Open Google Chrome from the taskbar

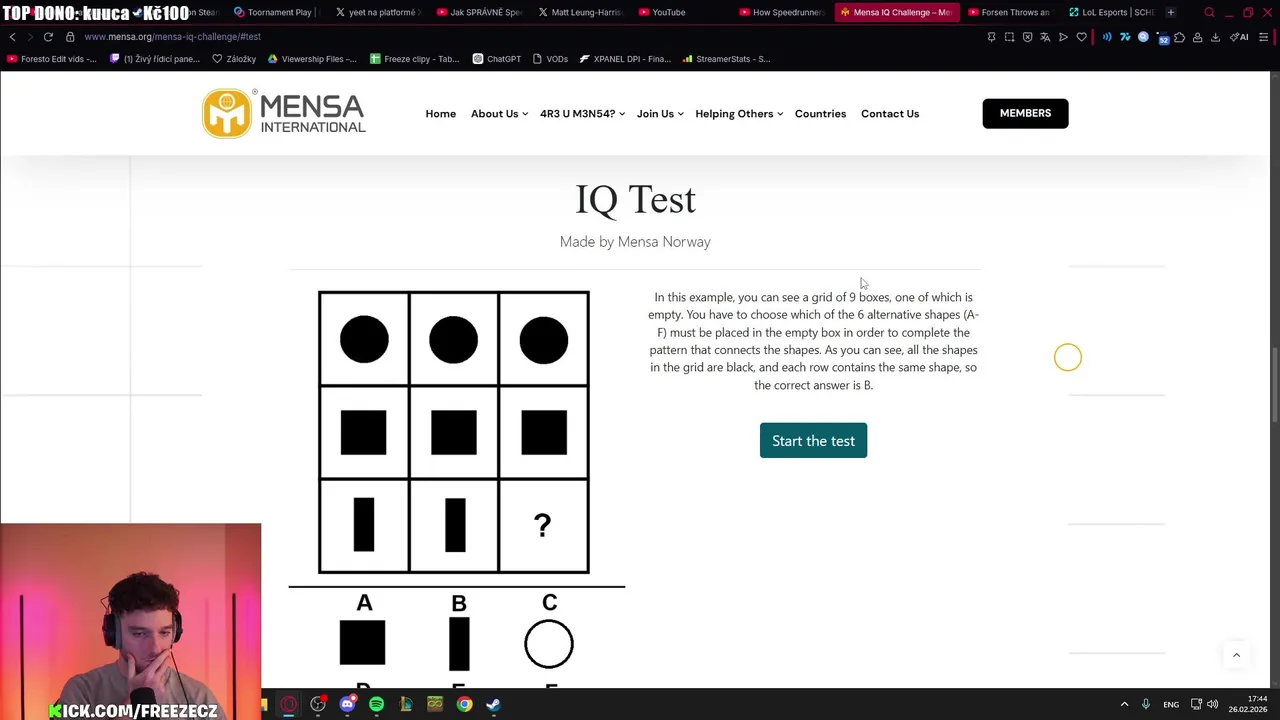click(x=464, y=704)
